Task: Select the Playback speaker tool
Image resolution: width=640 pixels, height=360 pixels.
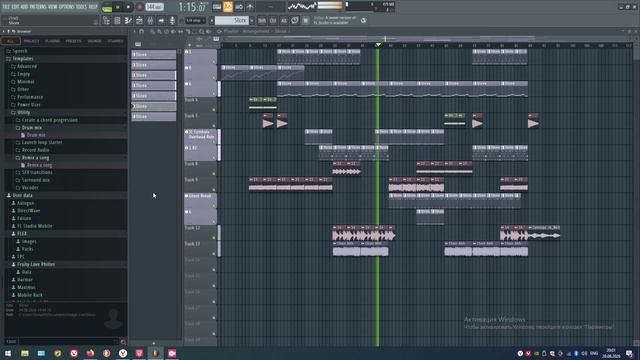Action: (208, 31)
